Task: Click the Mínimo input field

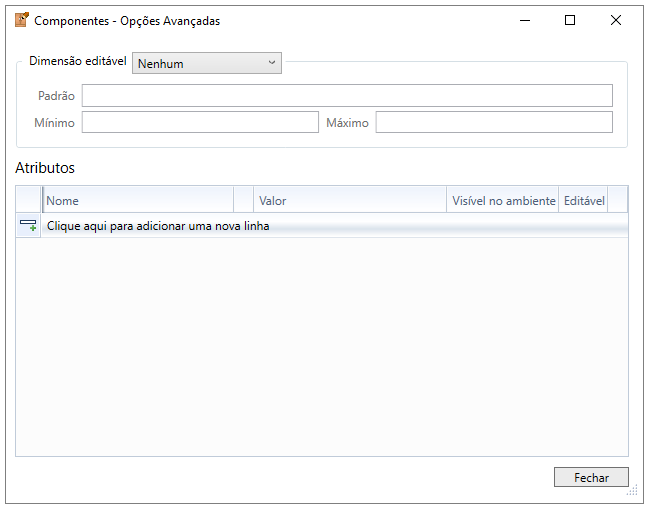Action: 200,122
